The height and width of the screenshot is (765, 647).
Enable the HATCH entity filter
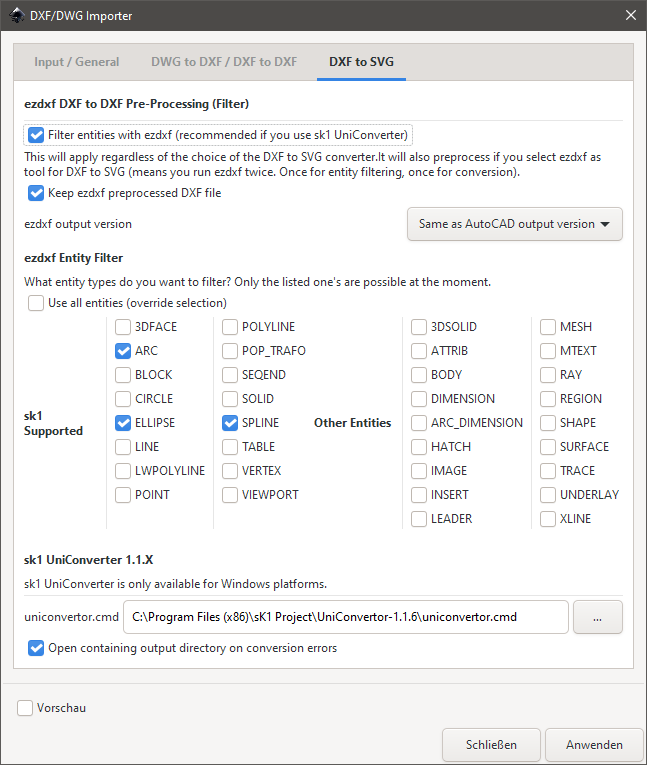(419, 447)
